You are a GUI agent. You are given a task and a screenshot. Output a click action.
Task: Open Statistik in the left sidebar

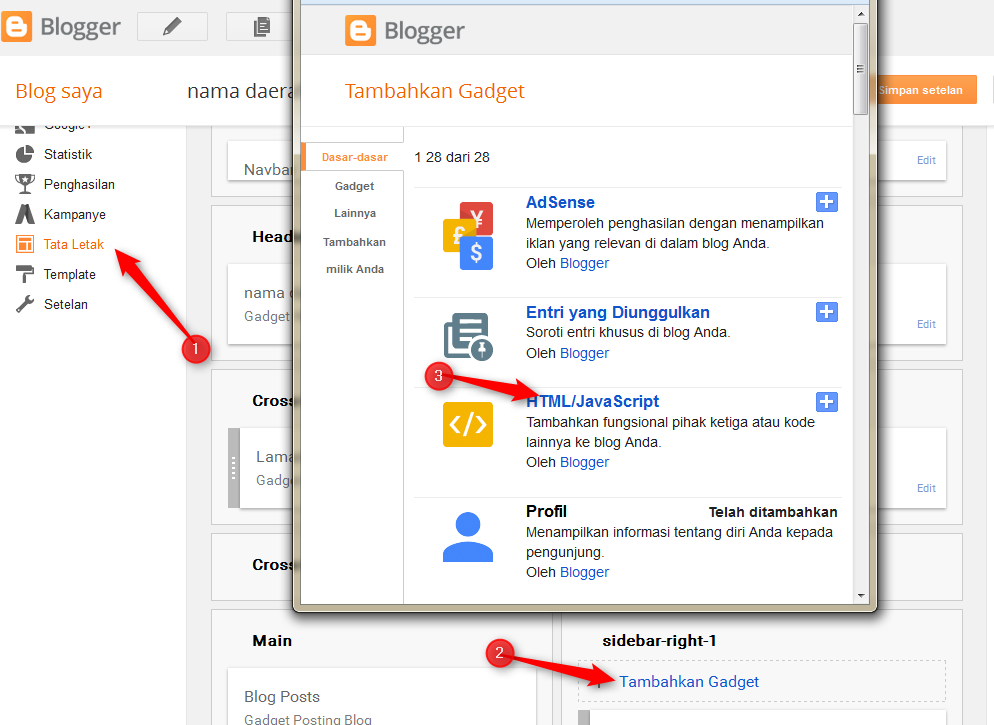pyautogui.click(x=68, y=154)
